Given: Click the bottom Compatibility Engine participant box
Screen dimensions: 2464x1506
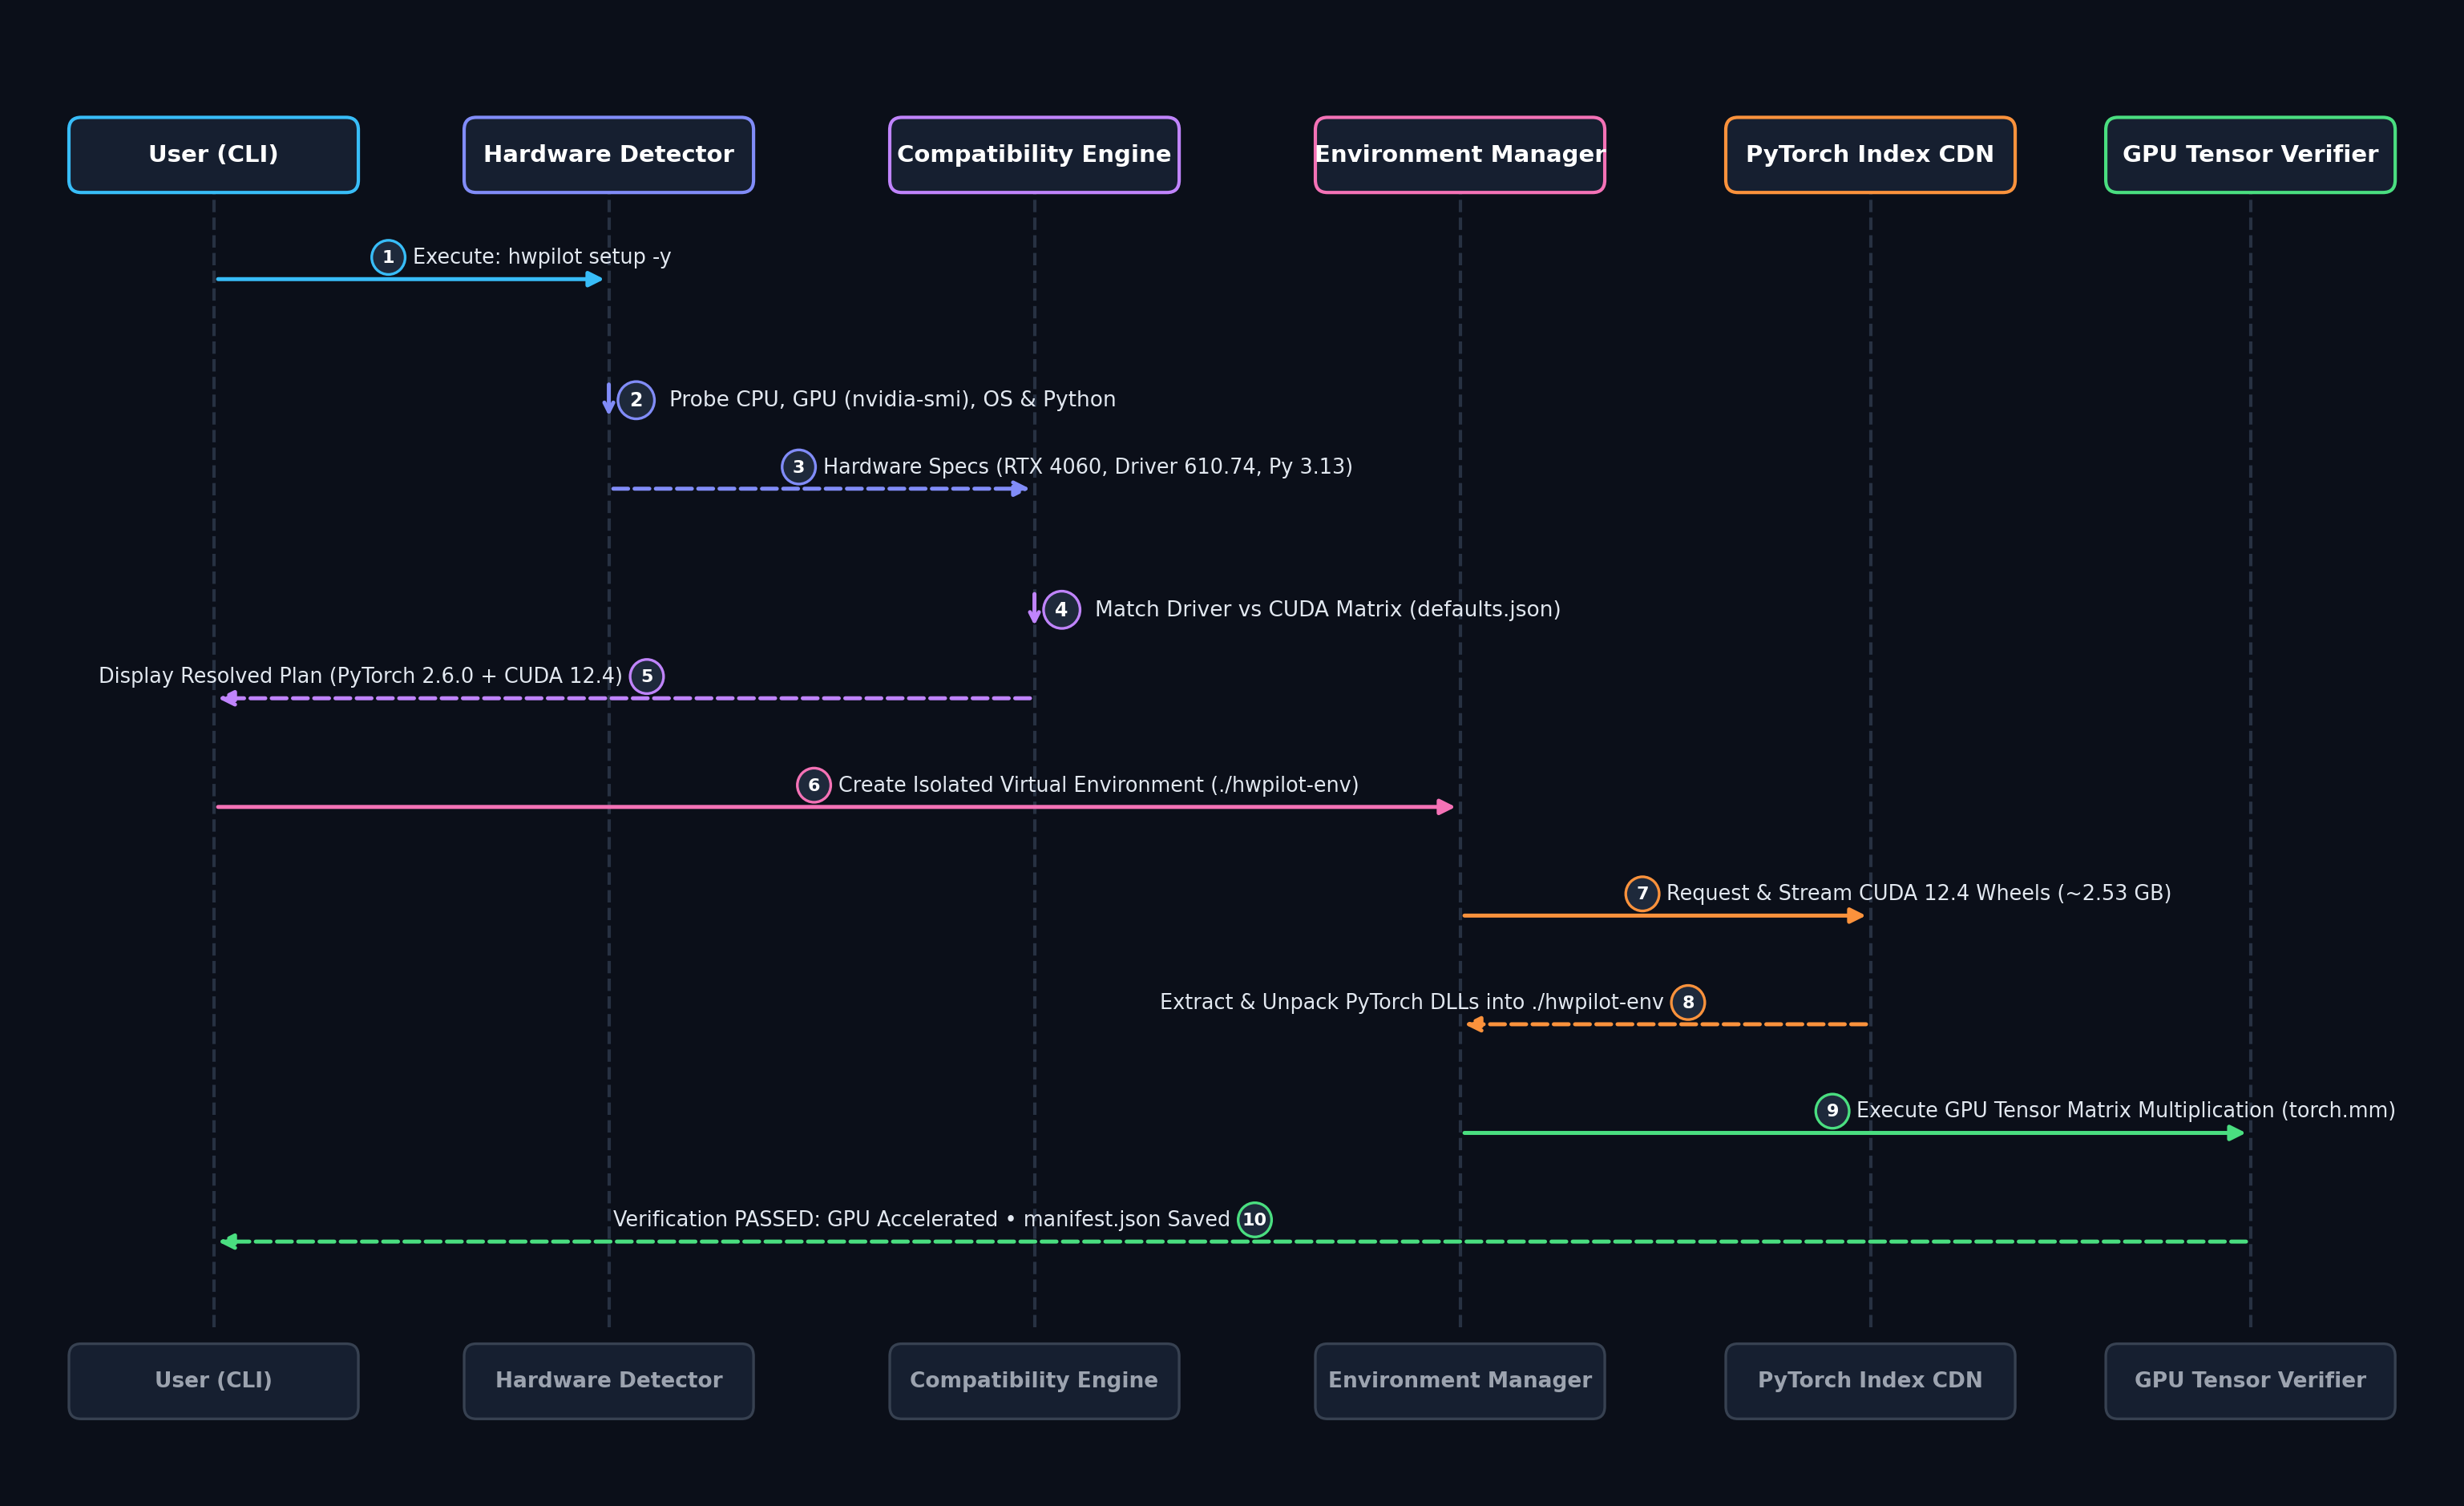Looking at the screenshot, I should (x=1034, y=1381).
